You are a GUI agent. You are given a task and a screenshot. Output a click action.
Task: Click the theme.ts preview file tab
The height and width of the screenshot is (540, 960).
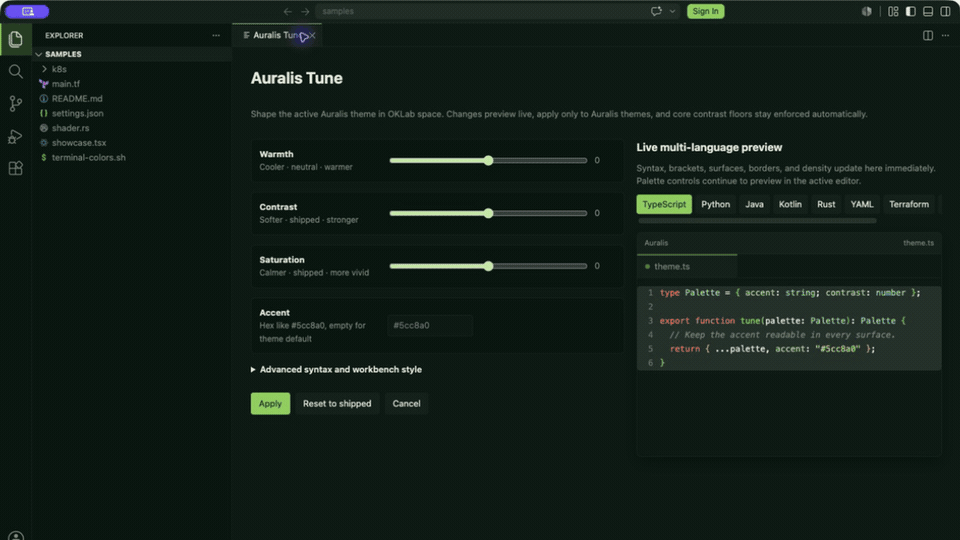pos(687,266)
